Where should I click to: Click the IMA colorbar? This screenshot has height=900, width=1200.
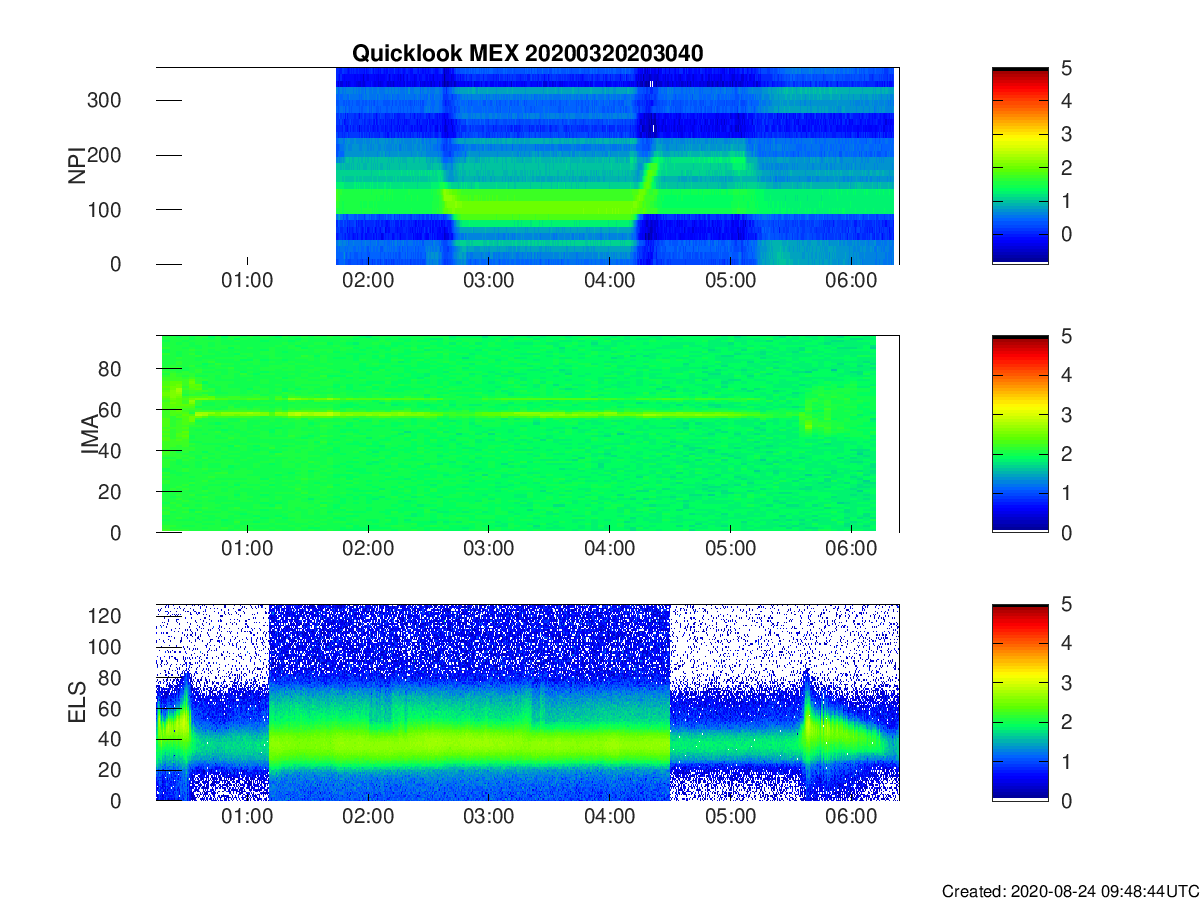coord(1020,434)
